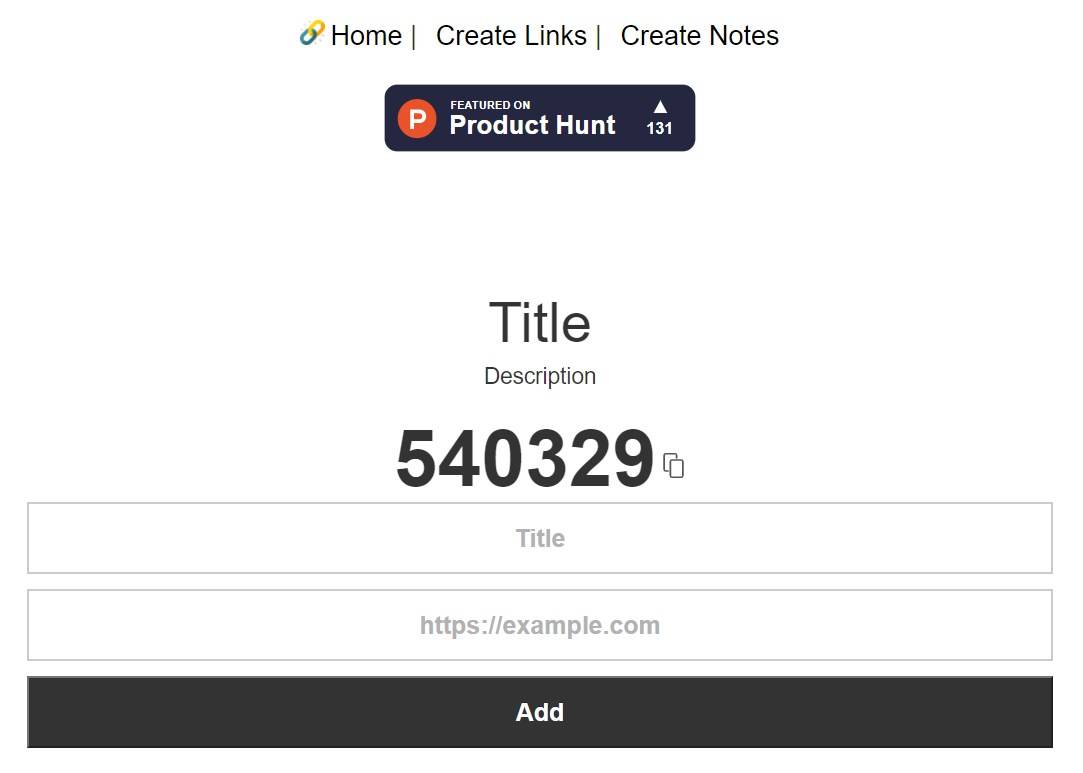
Task: Click the chain link logo icon
Action: click(x=312, y=34)
